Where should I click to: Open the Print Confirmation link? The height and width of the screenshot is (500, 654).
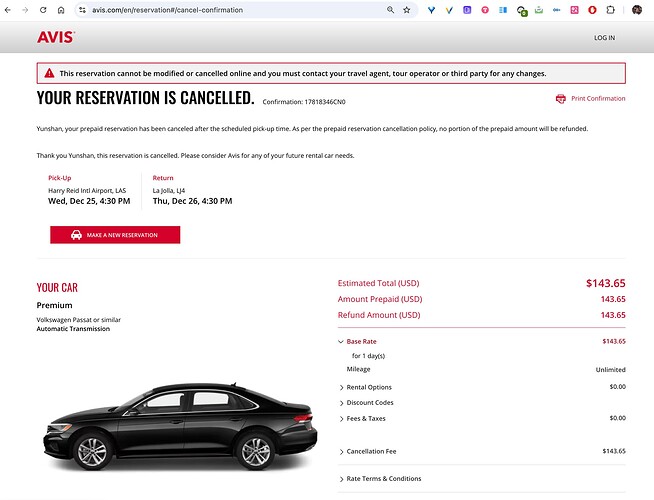pos(598,99)
